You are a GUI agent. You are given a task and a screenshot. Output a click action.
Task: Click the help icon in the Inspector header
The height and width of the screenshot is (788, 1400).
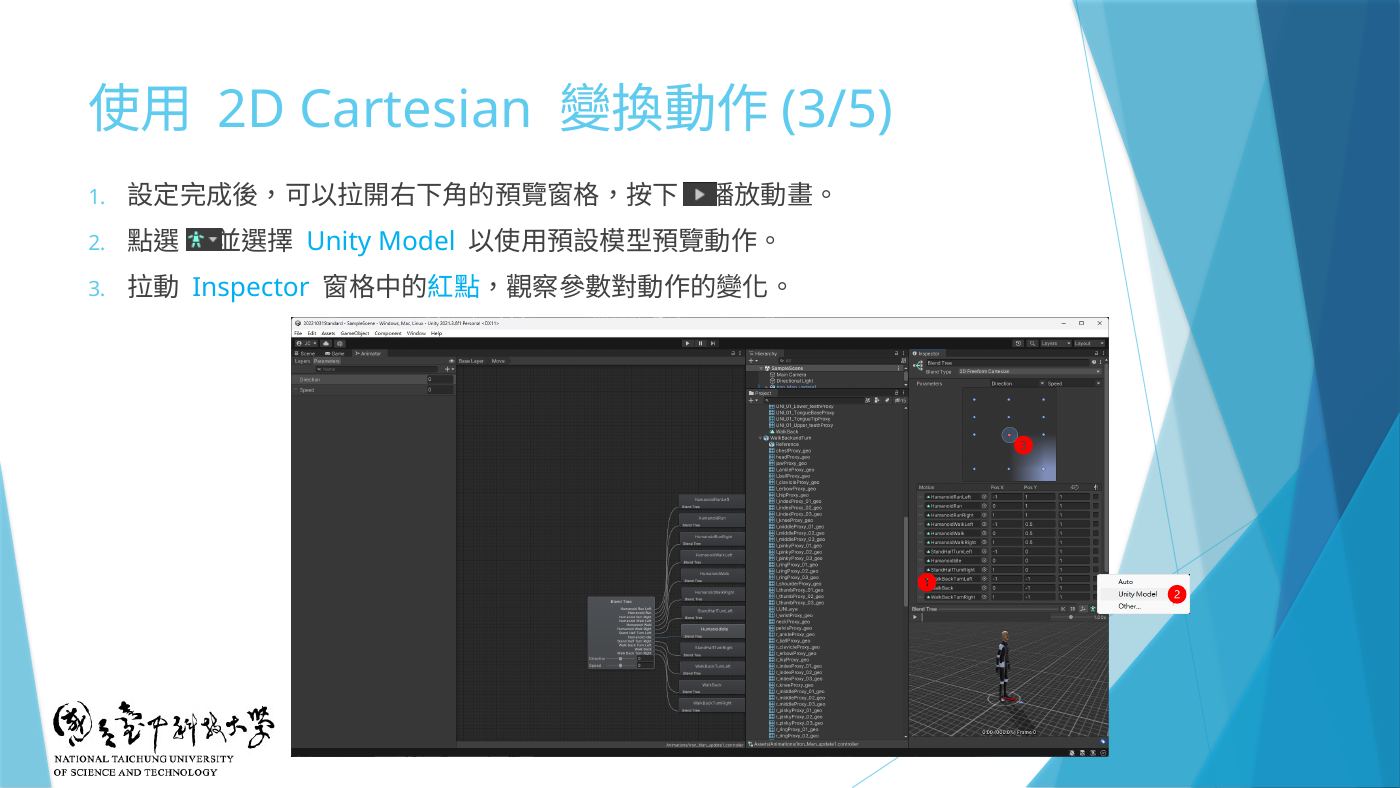click(x=1092, y=362)
